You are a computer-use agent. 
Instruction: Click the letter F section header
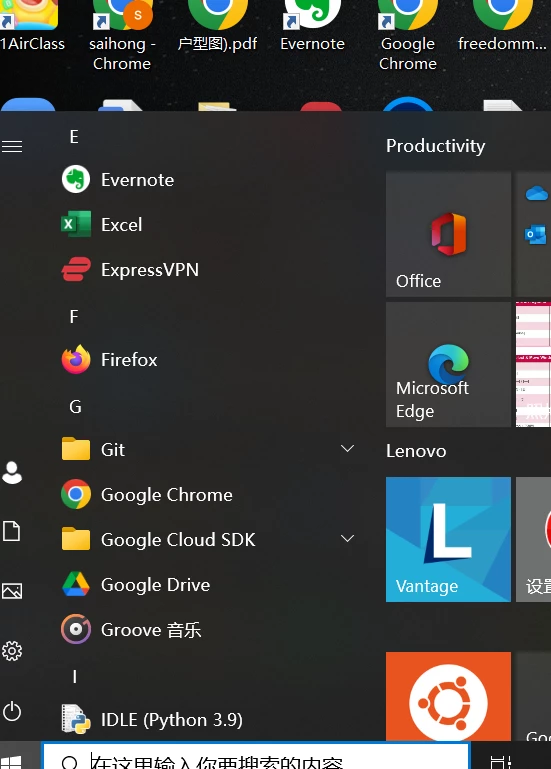click(x=74, y=316)
